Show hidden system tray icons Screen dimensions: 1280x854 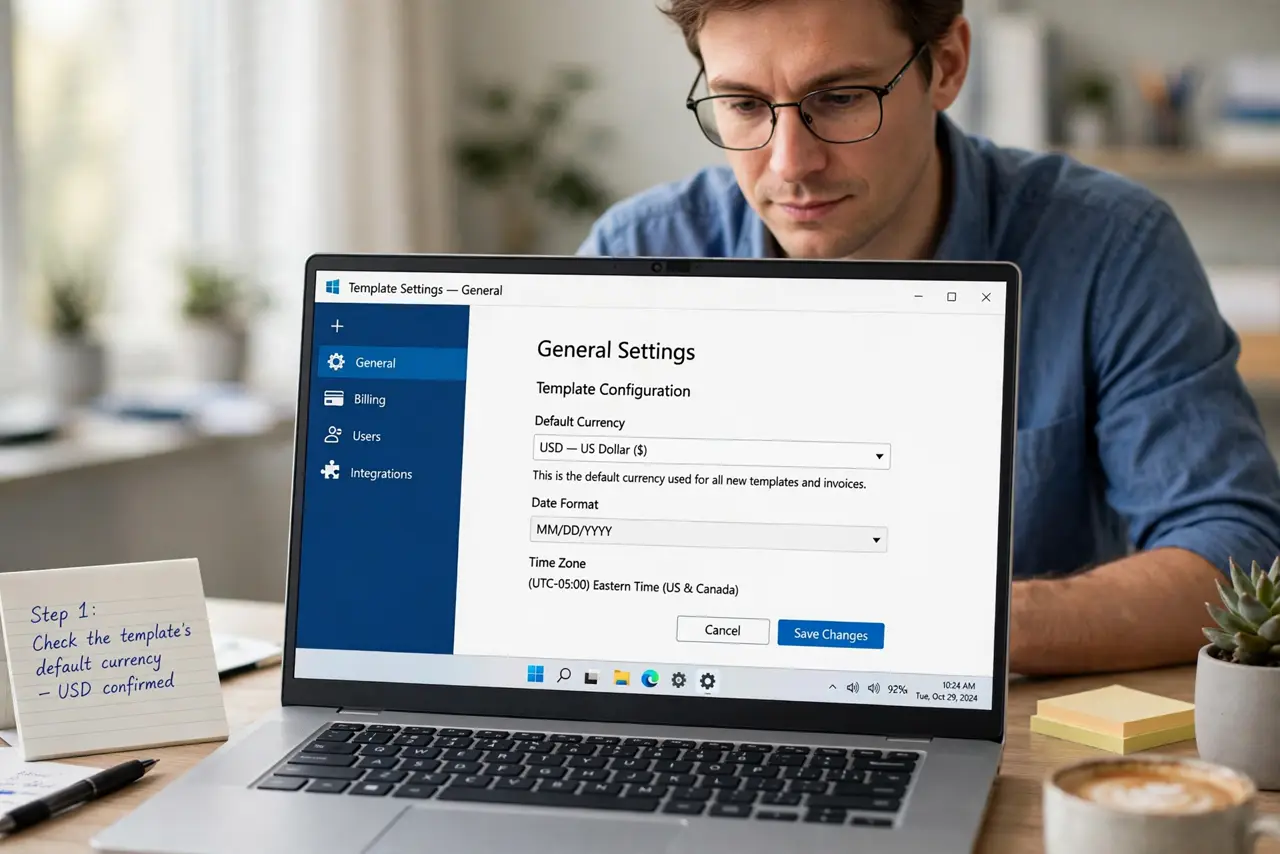pyautogui.click(x=833, y=687)
